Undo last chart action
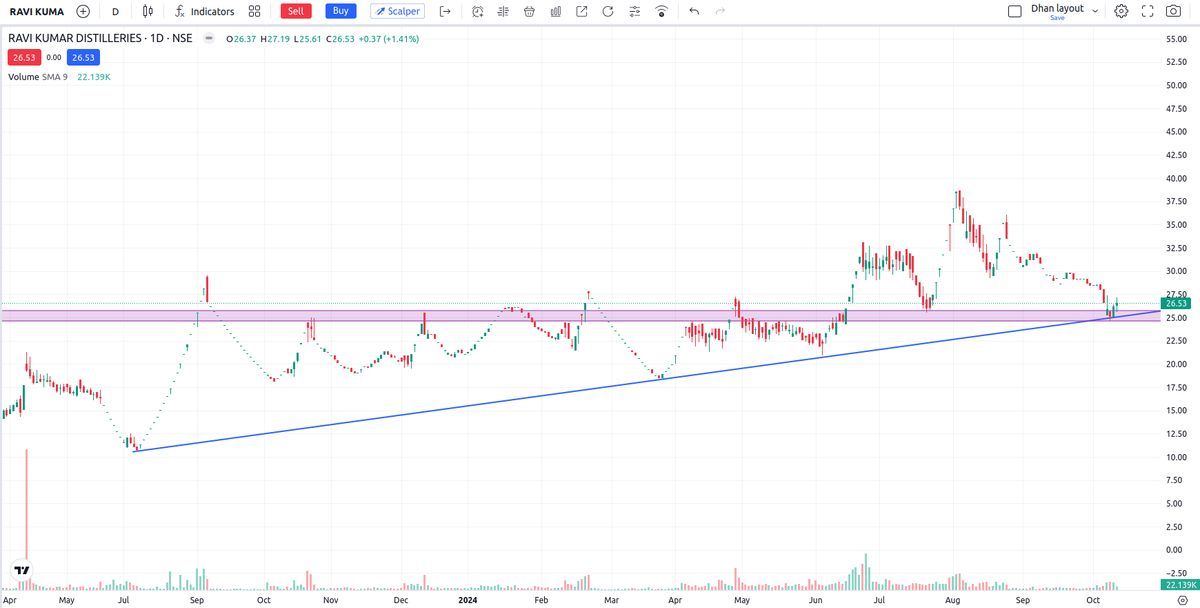The image size is (1200, 608). click(x=694, y=11)
